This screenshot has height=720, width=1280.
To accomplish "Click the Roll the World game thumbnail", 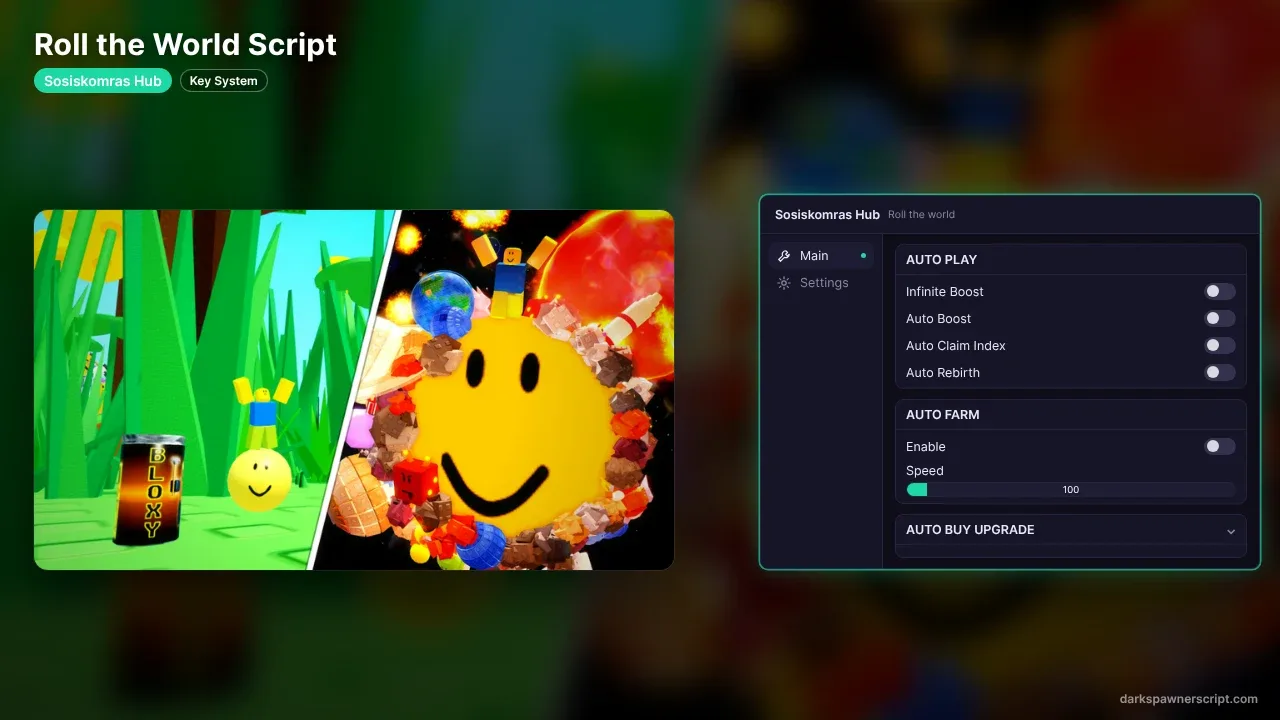I will [x=354, y=390].
